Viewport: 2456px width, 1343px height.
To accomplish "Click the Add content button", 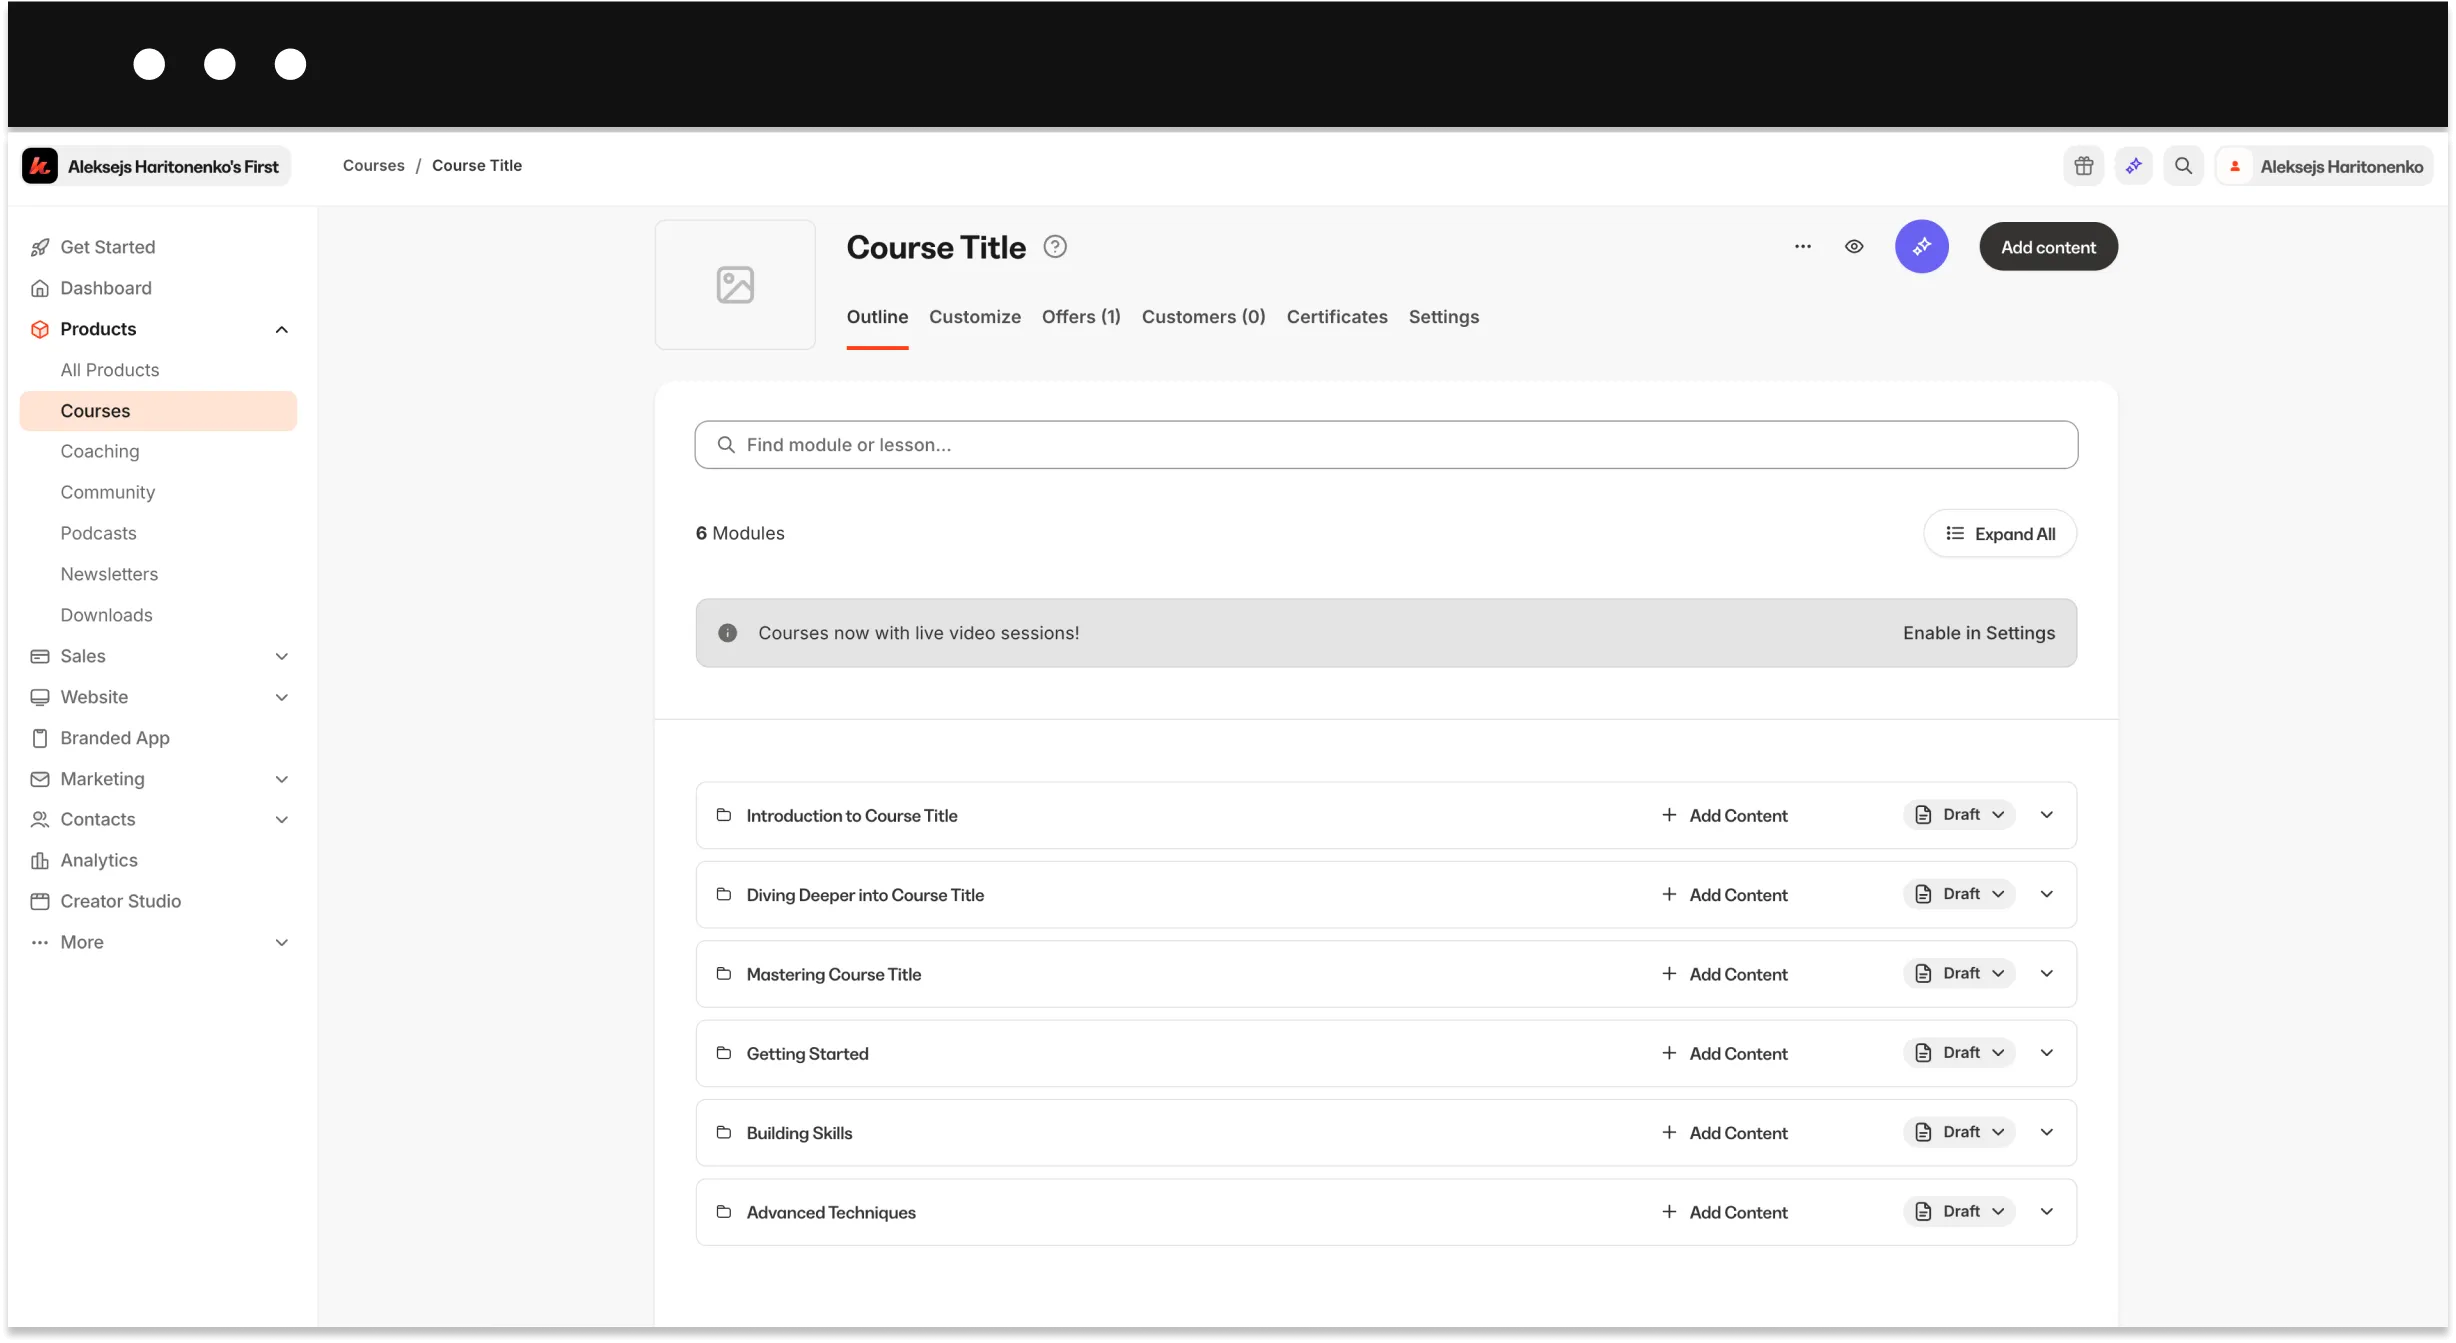I will pyautogui.click(x=2048, y=247).
